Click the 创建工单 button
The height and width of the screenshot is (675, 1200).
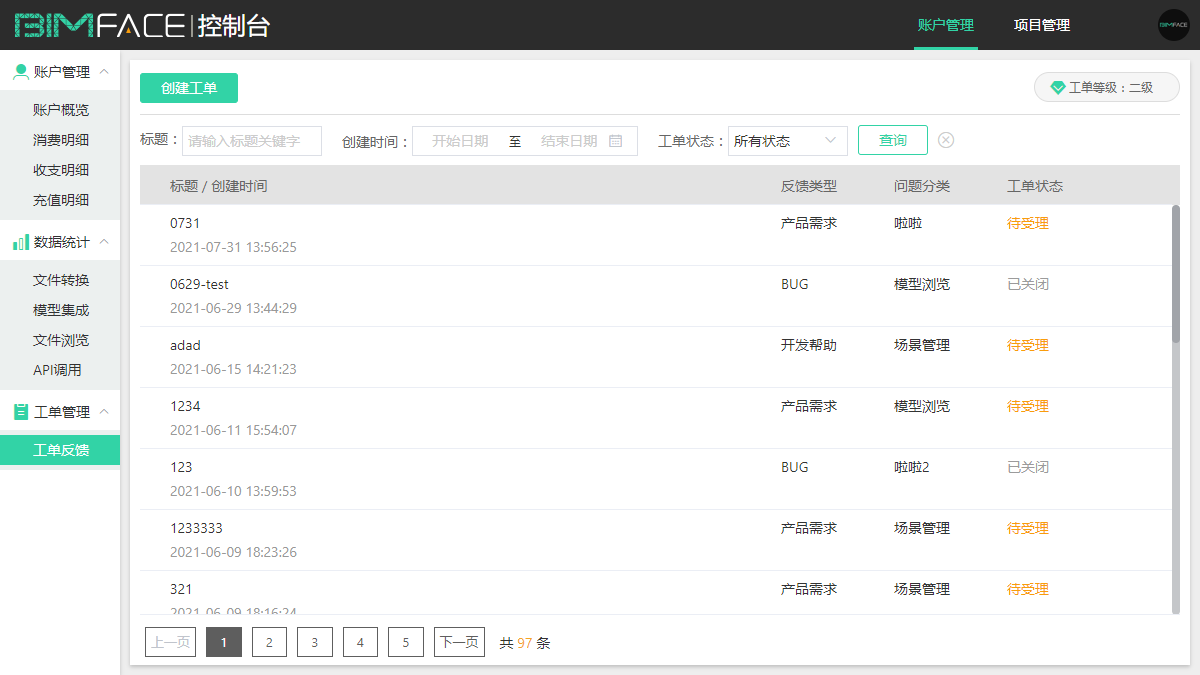pyautogui.click(x=188, y=88)
